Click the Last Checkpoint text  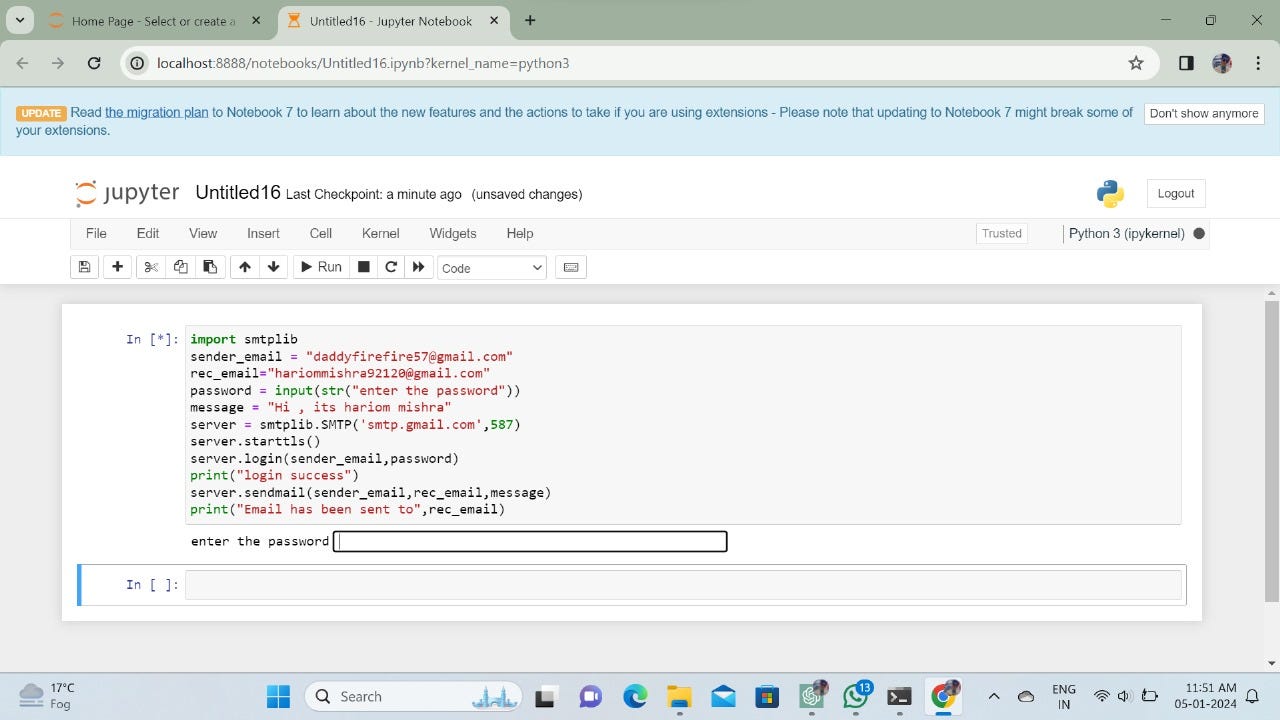tap(374, 194)
